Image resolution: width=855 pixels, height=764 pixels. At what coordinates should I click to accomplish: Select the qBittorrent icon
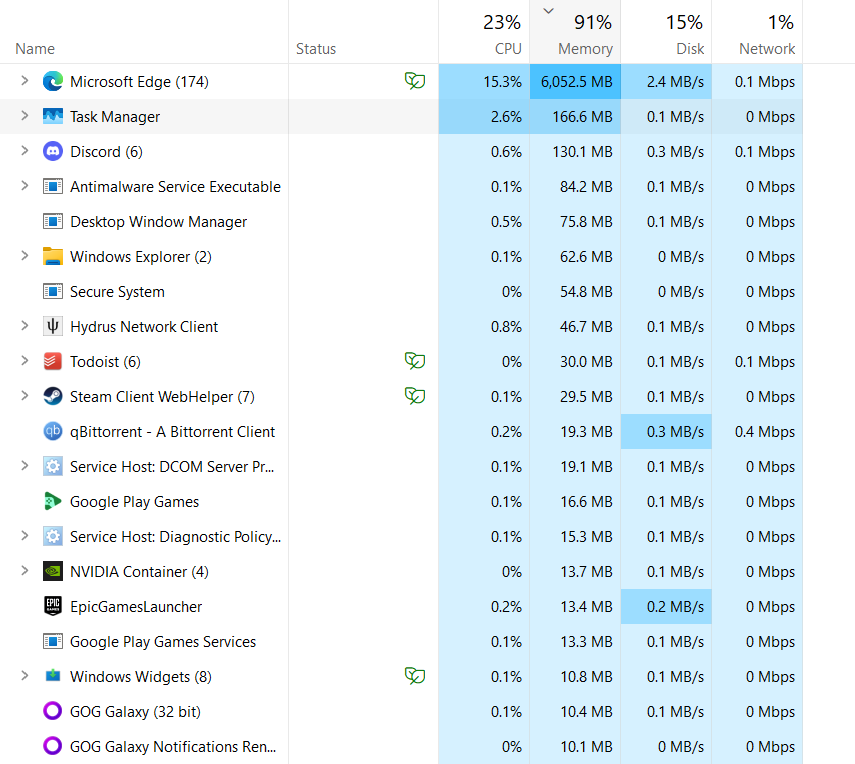tap(53, 432)
